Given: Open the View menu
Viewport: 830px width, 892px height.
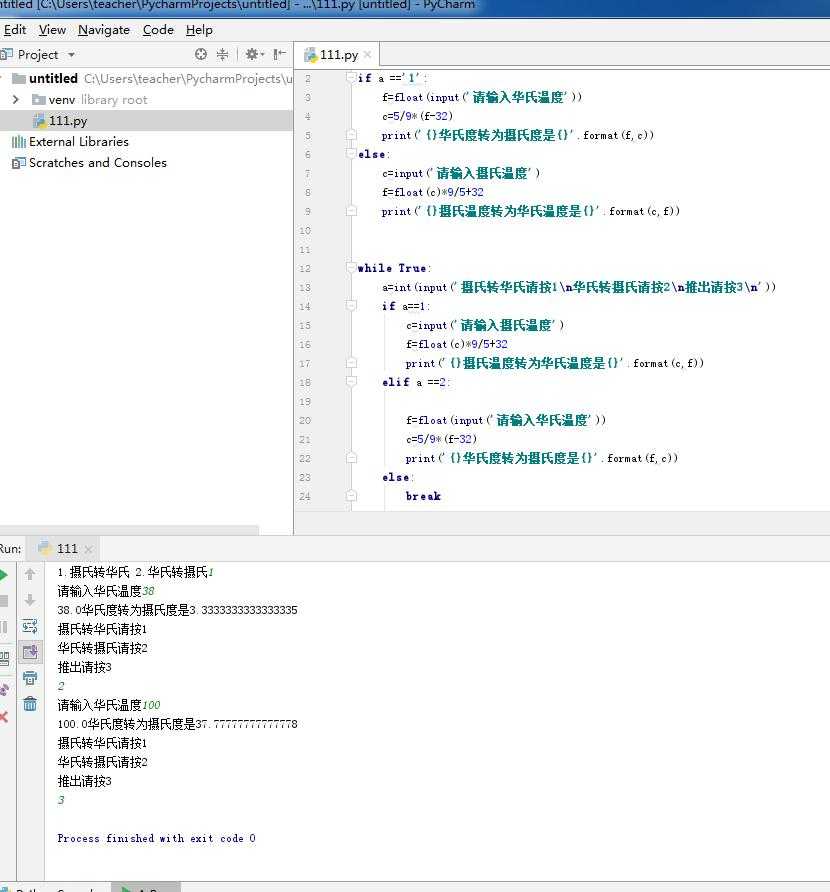Looking at the screenshot, I should coord(52,30).
